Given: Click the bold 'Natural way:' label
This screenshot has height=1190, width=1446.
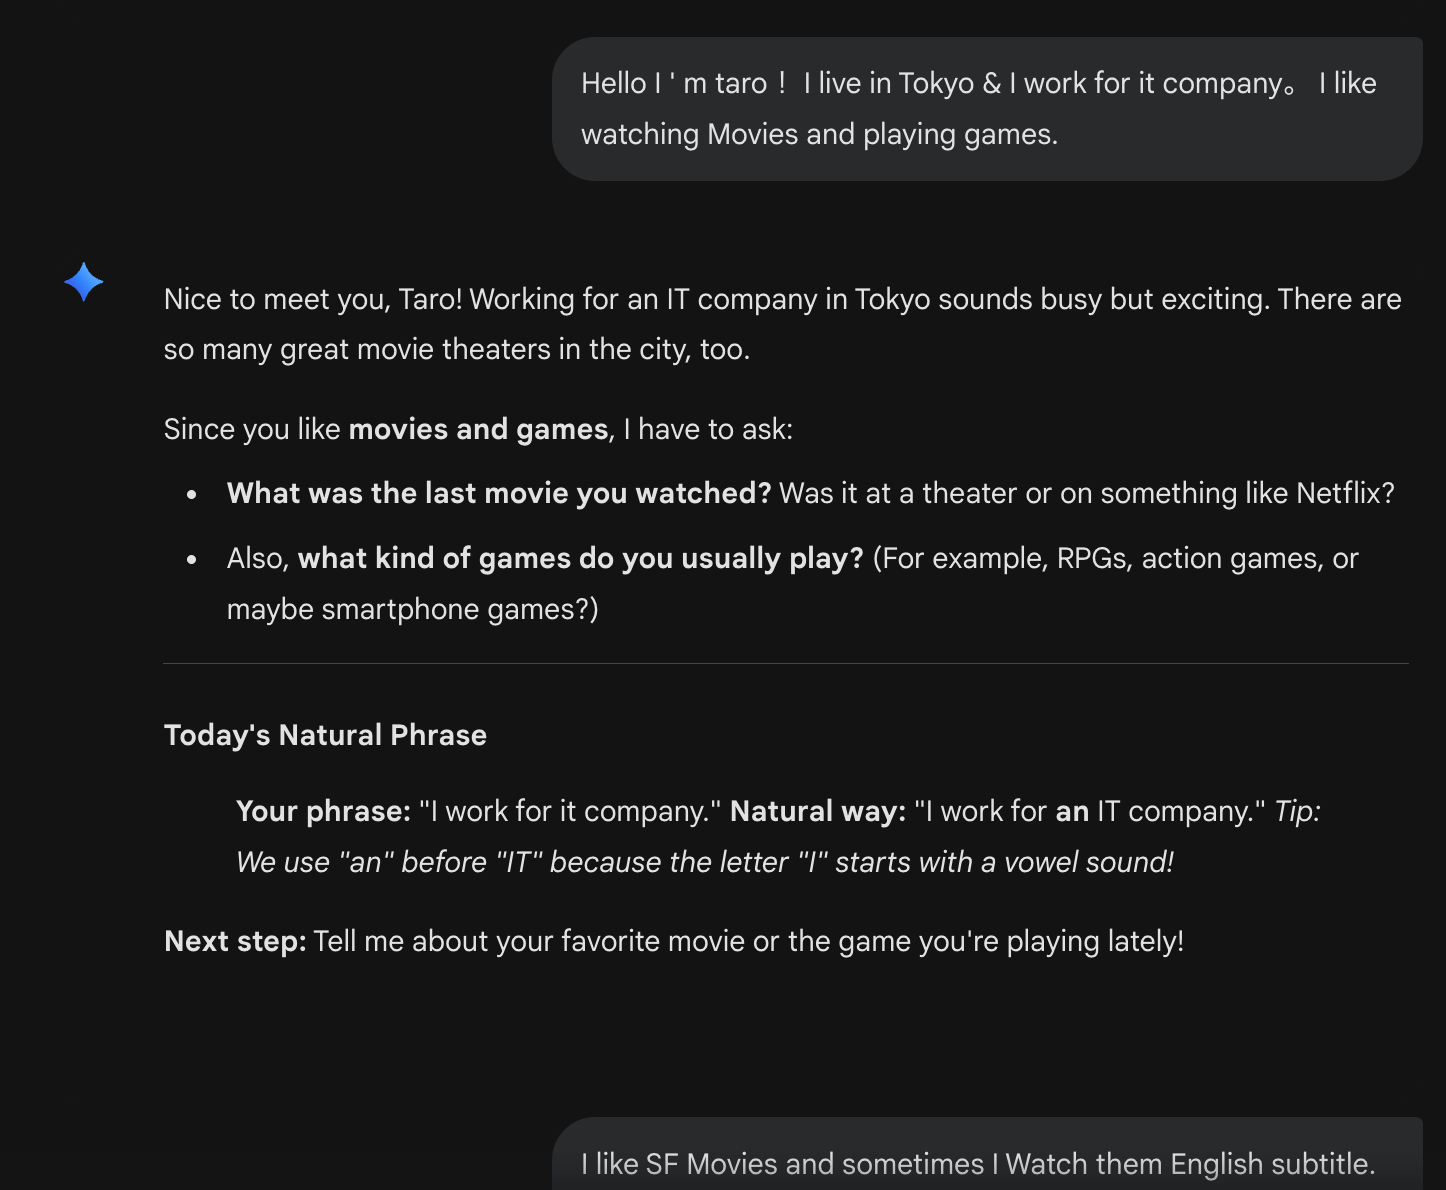Looking at the screenshot, I should tap(817, 811).
